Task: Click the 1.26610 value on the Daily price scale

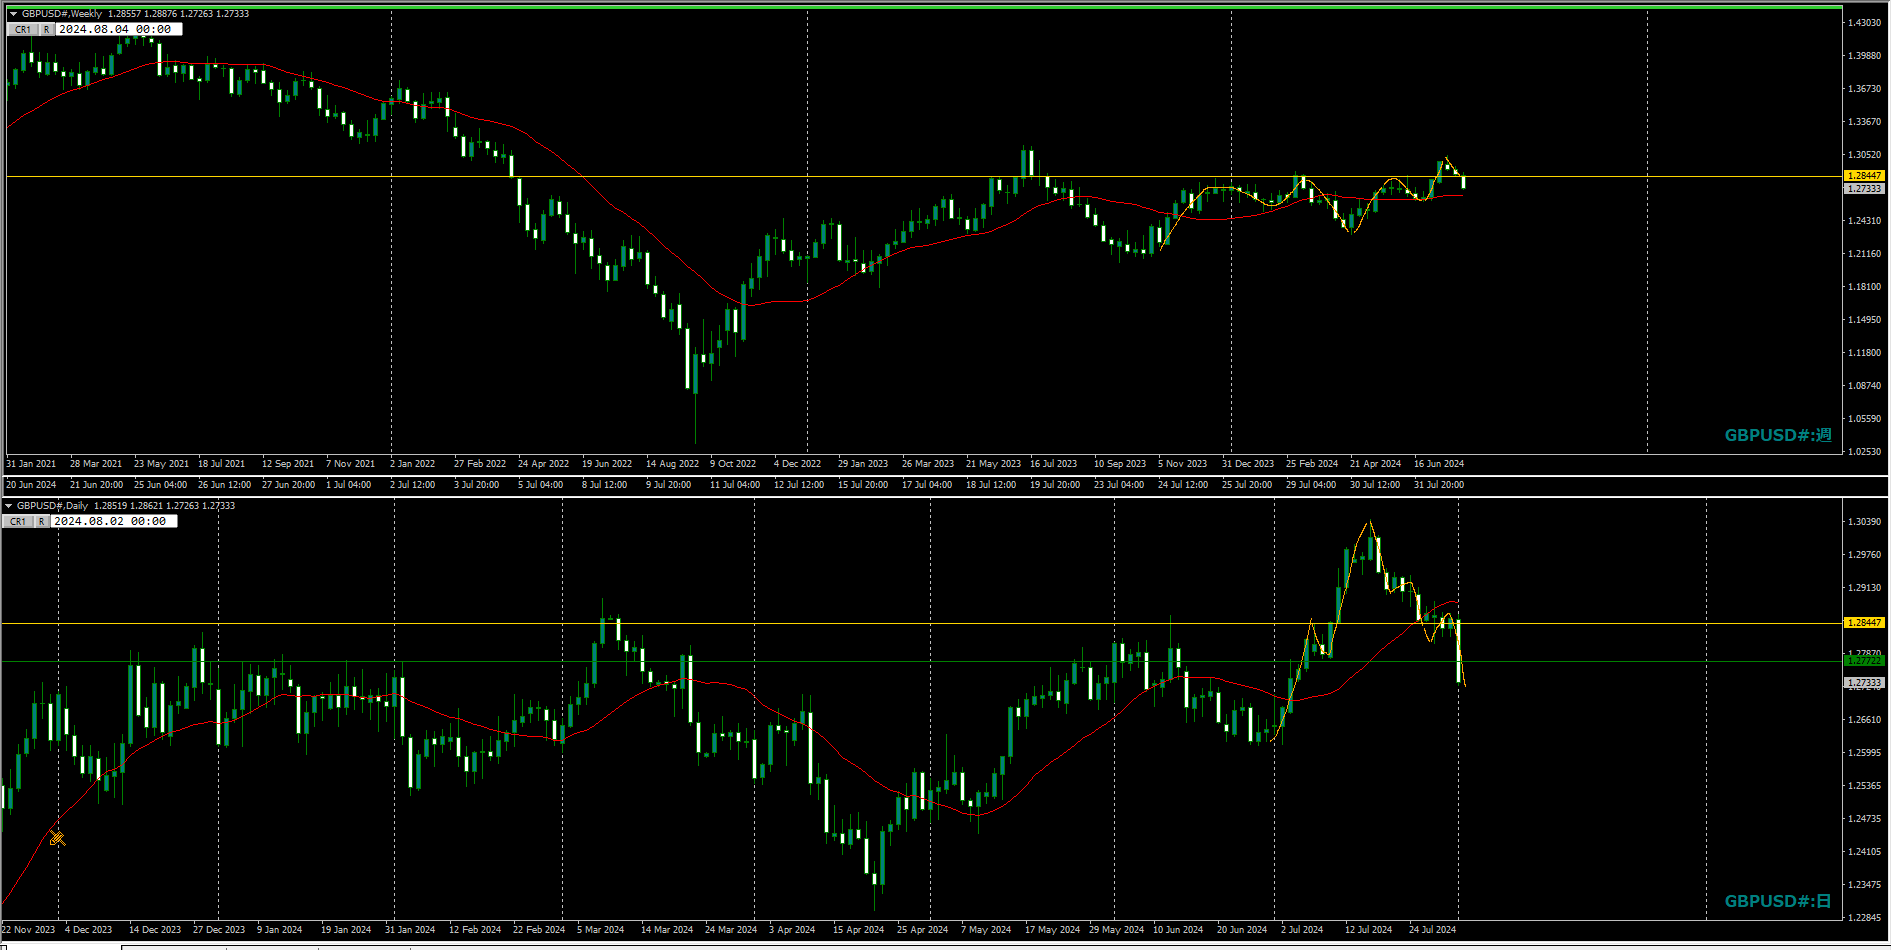Action: point(1864,720)
